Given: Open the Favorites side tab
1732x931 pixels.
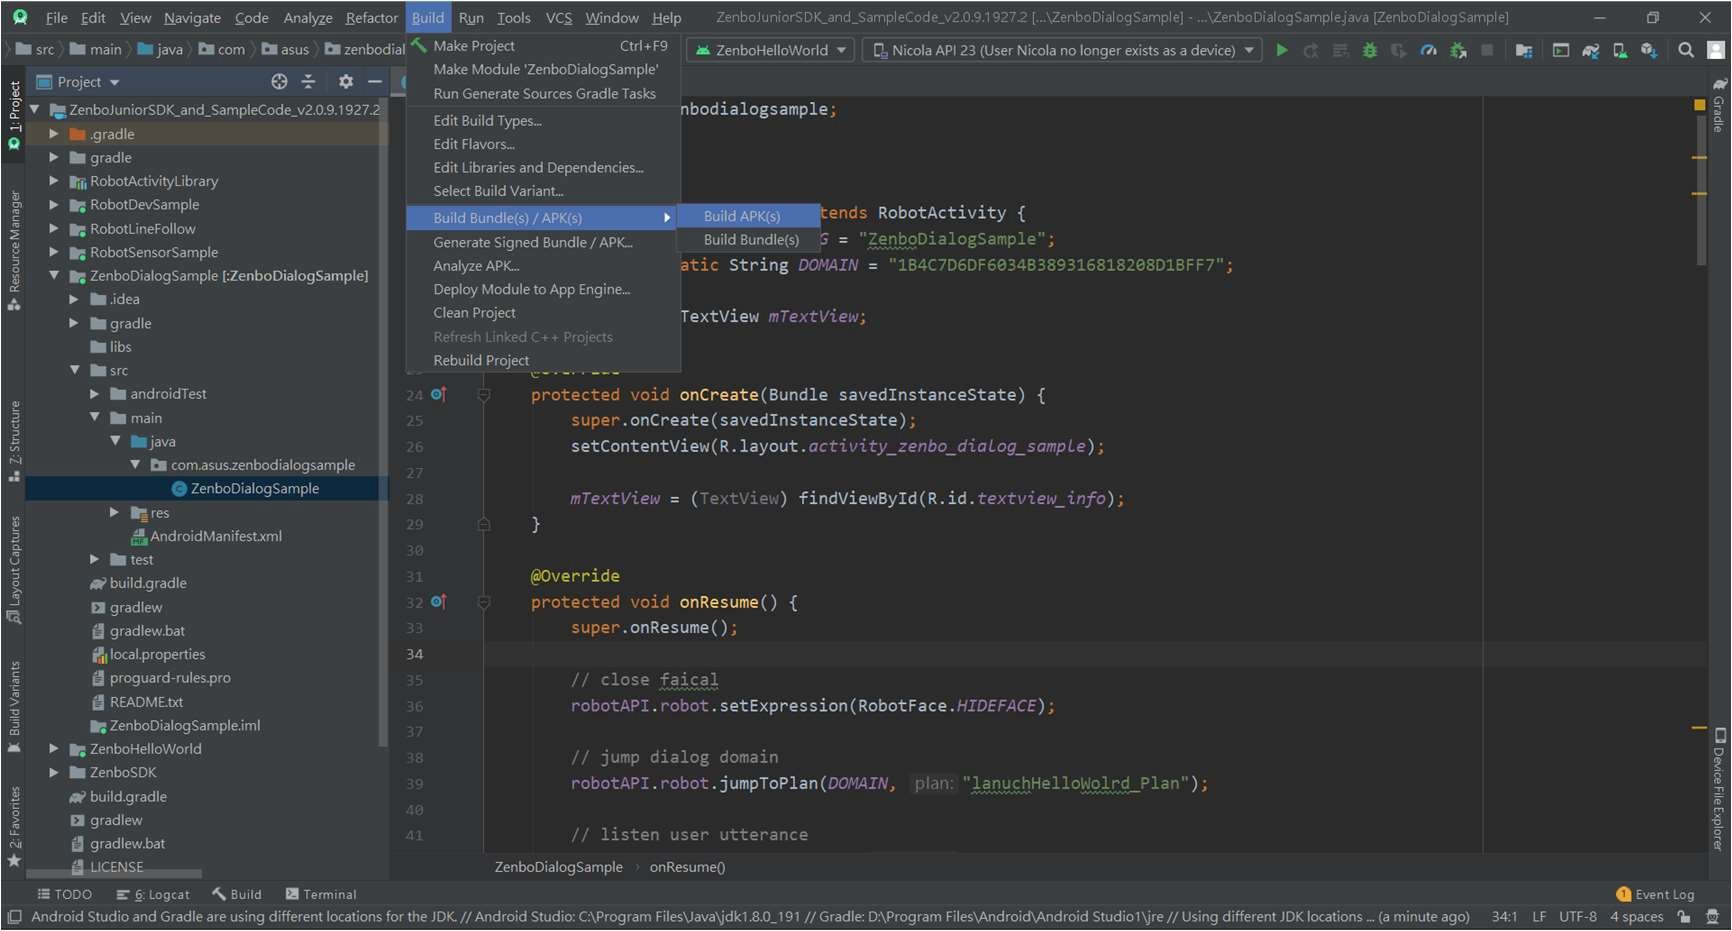Looking at the screenshot, I should (x=14, y=826).
